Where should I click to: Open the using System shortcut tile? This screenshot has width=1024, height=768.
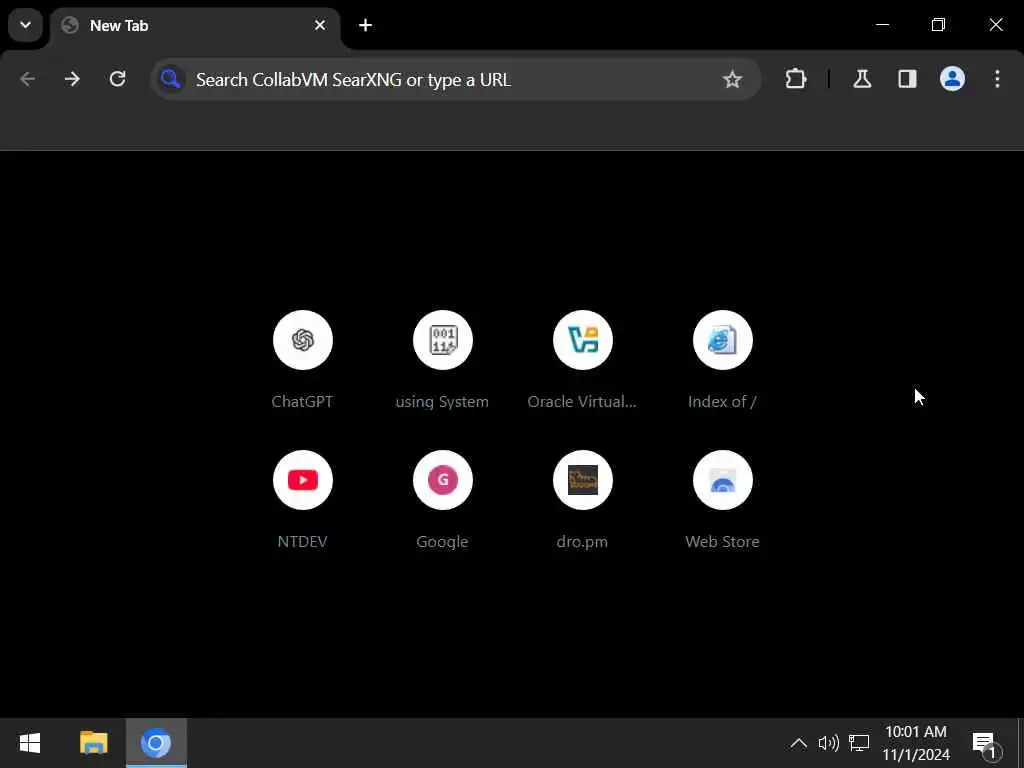(x=442, y=340)
